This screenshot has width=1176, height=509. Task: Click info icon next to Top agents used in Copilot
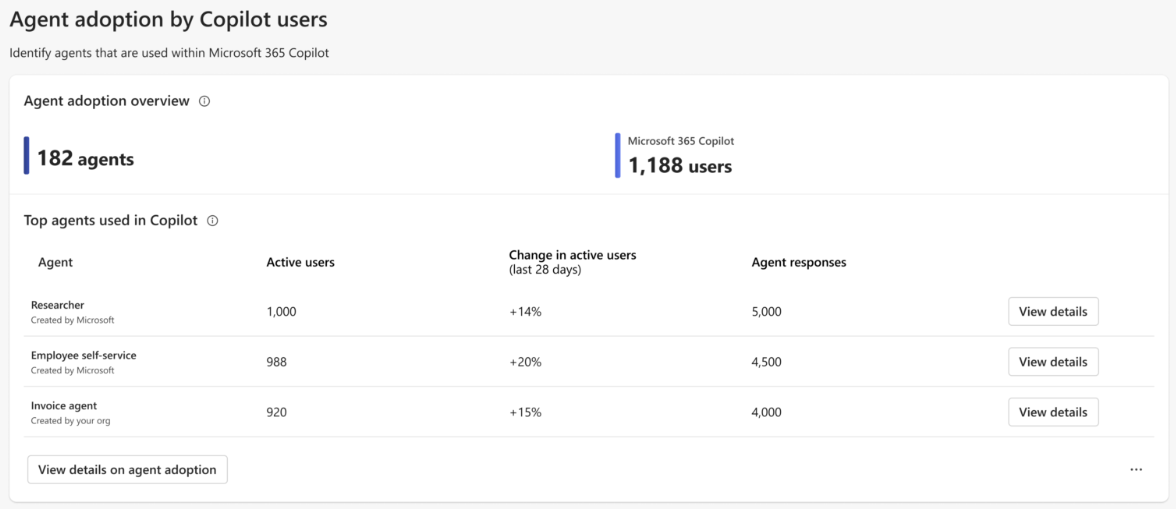click(x=212, y=221)
